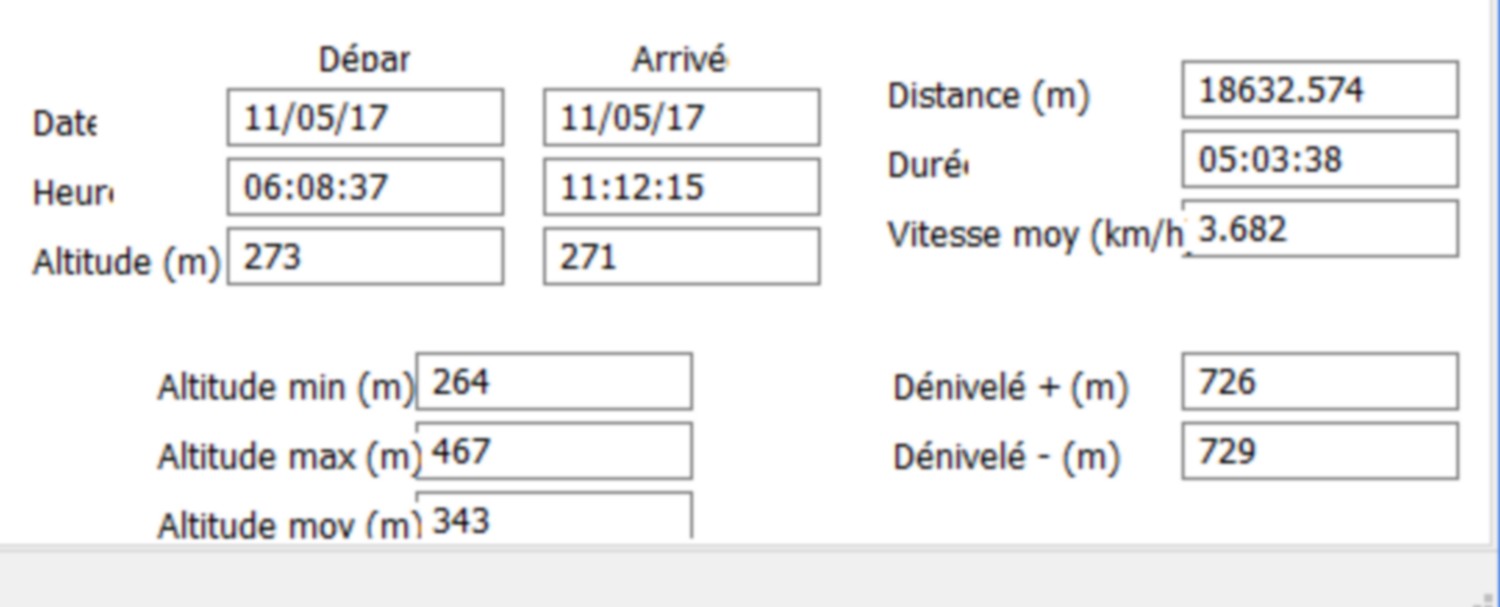Click the Durée field showing 05:03:38
The image size is (1500, 607).
tap(1320, 159)
